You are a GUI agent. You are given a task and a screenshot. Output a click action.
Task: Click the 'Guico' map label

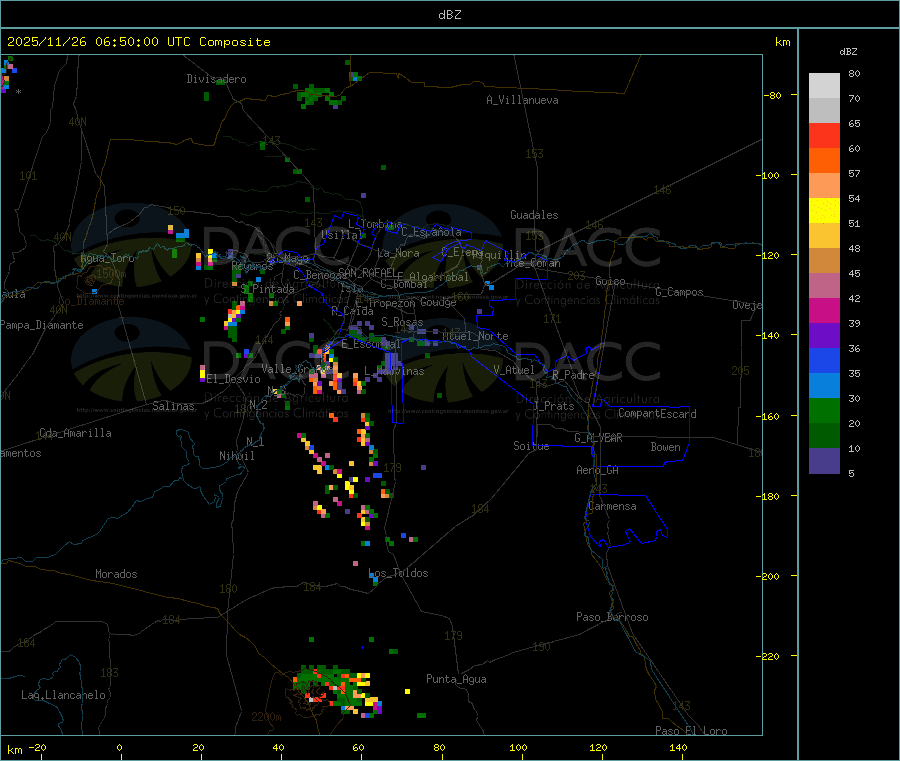pyautogui.click(x=610, y=281)
